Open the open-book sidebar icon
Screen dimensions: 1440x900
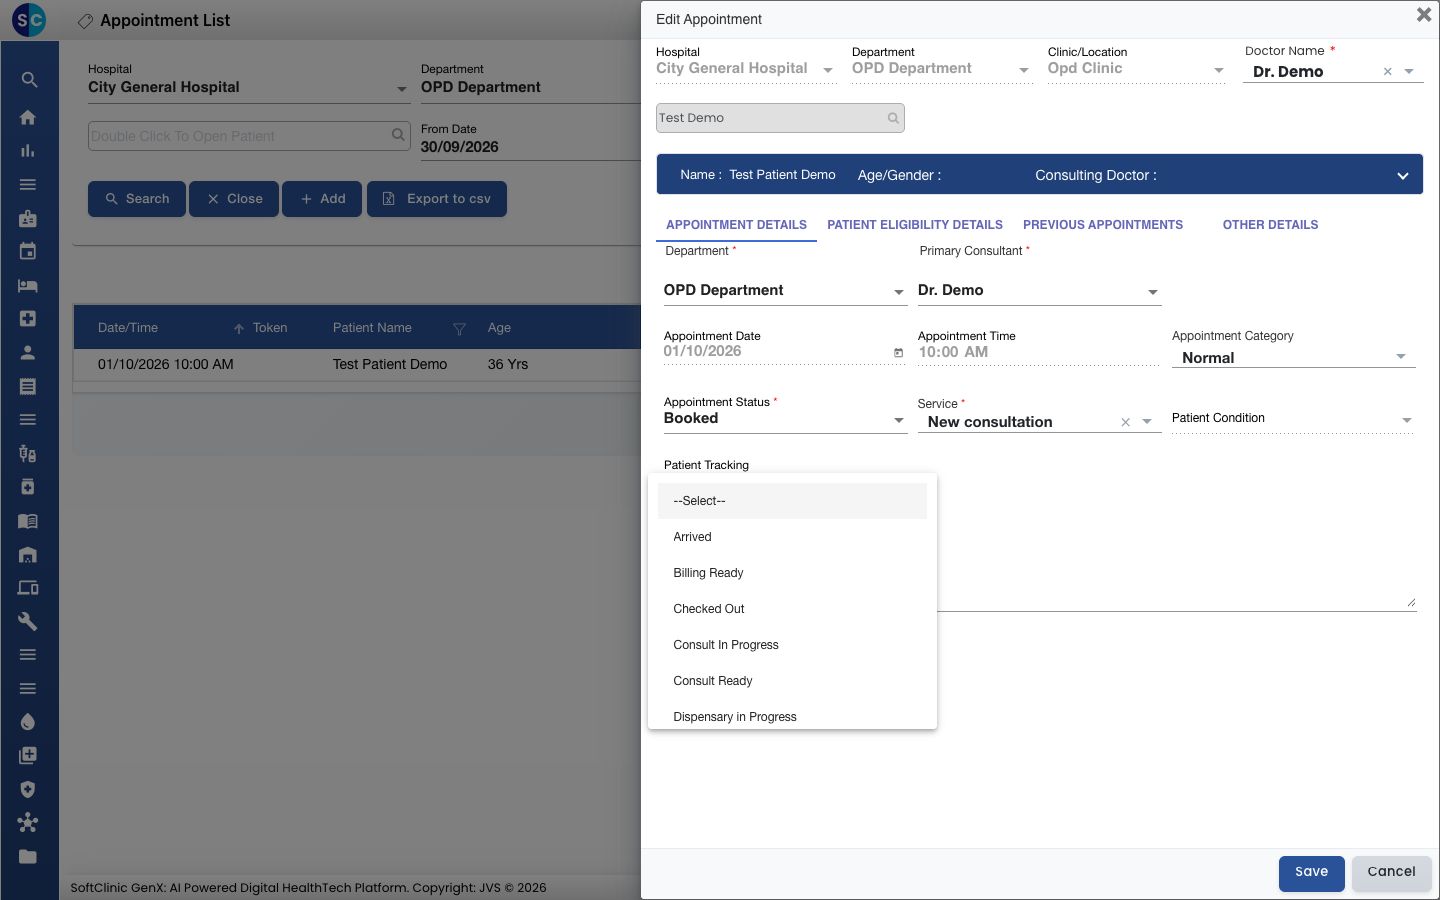coord(28,521)
